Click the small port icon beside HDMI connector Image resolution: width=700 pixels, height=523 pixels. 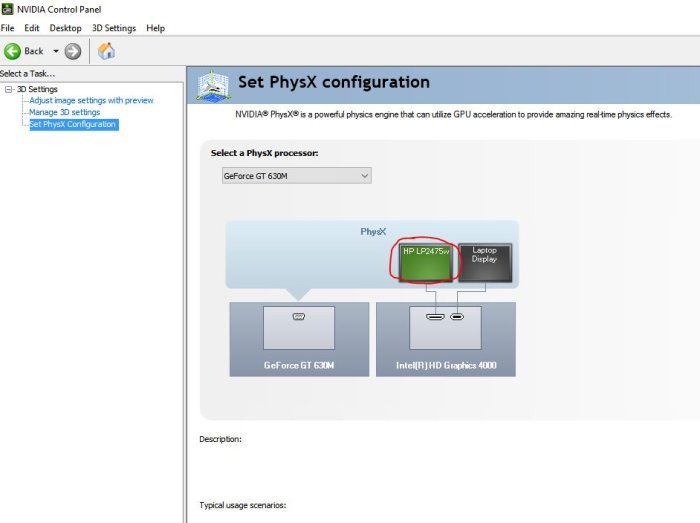point(457,317)
